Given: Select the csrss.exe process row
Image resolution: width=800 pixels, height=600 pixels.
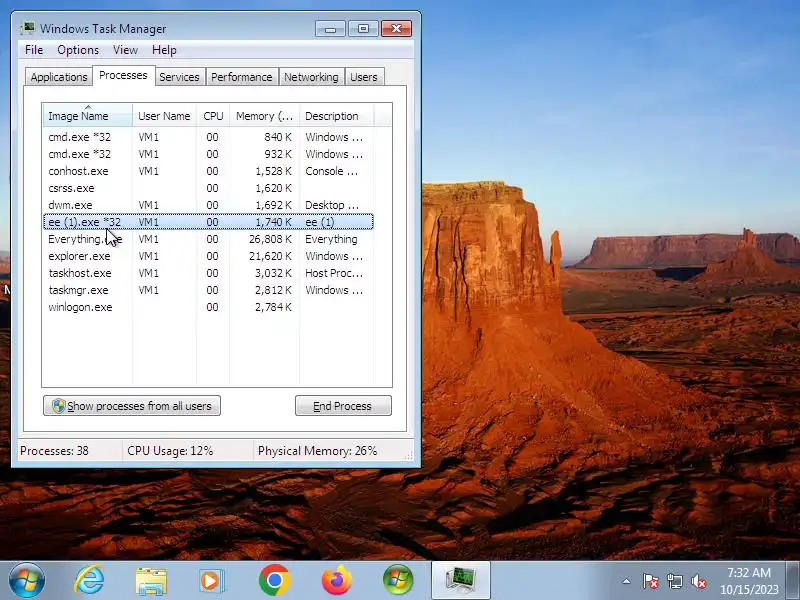Looking at the screenshot, I should tap(209, 188).
